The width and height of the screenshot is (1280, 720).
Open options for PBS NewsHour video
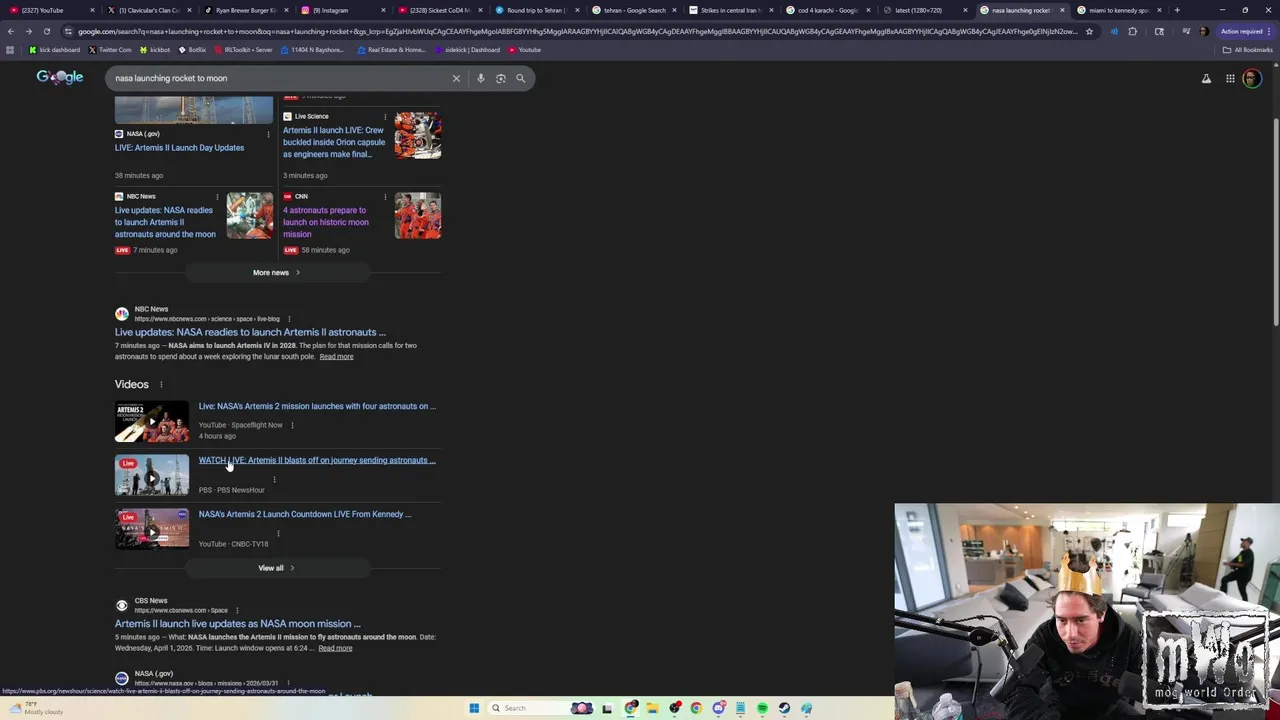pyautogui.click(x=274, y=479)
